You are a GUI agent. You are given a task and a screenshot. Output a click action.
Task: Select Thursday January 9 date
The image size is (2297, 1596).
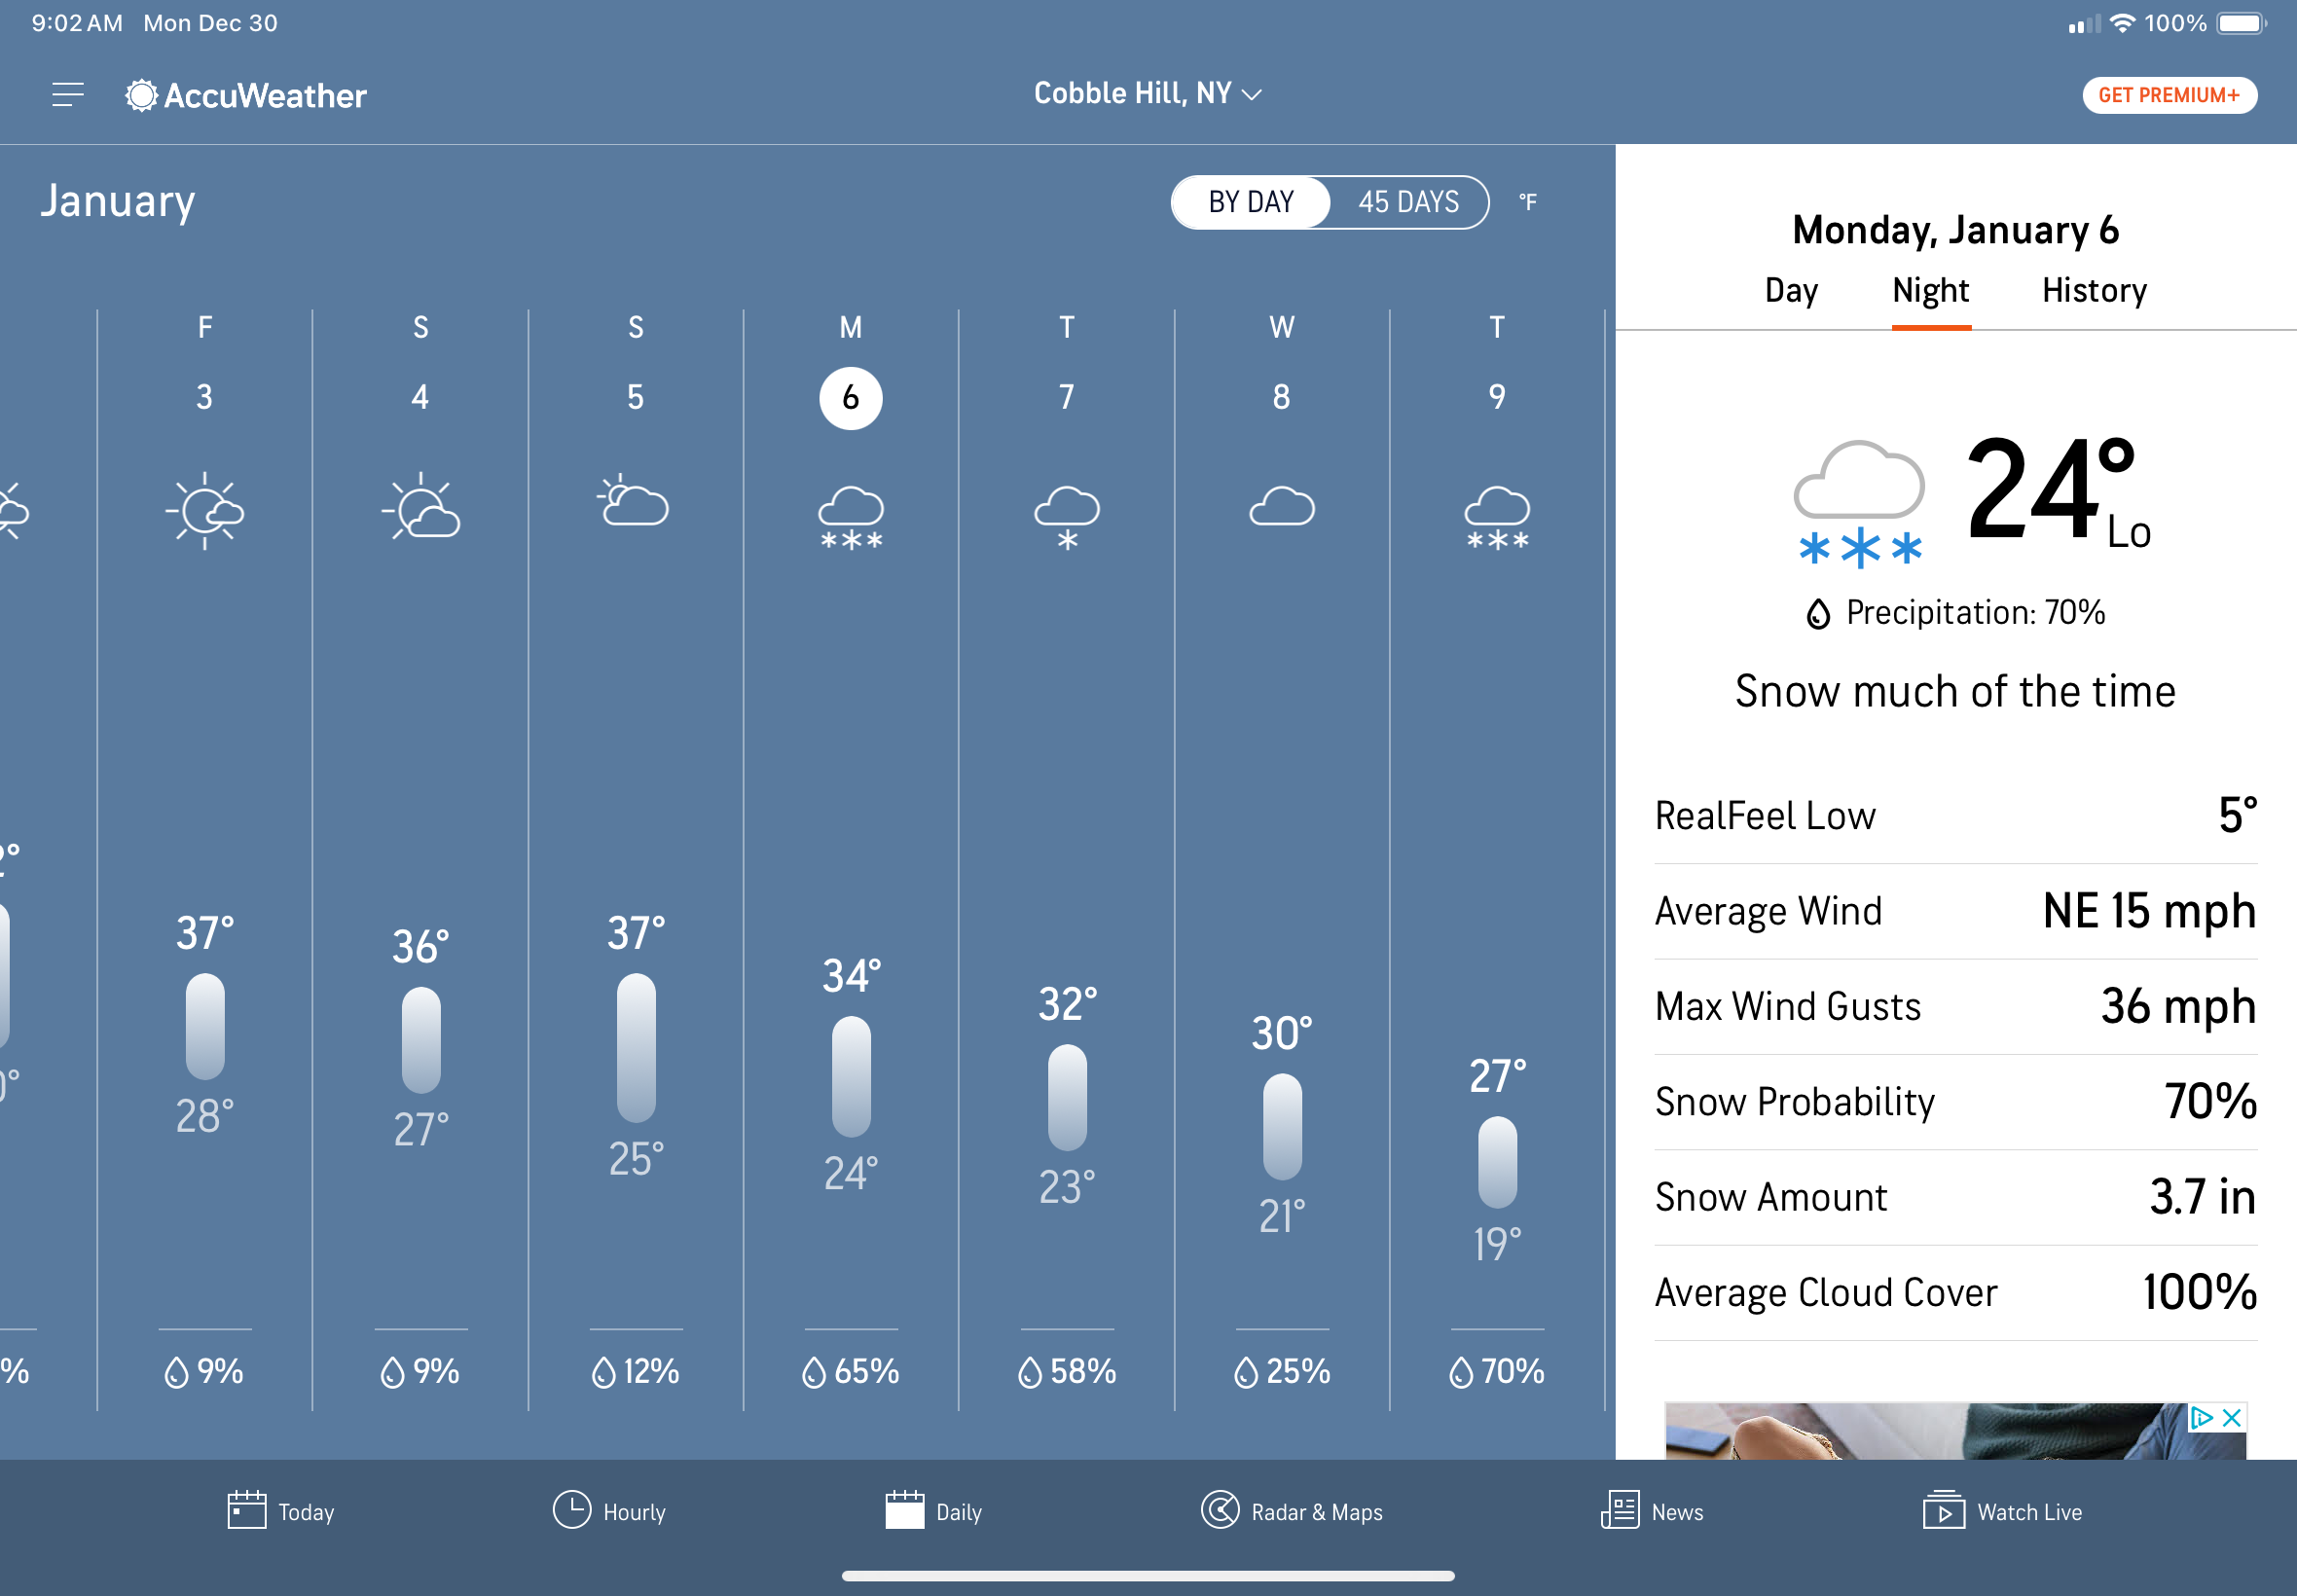pos(1496,397)
